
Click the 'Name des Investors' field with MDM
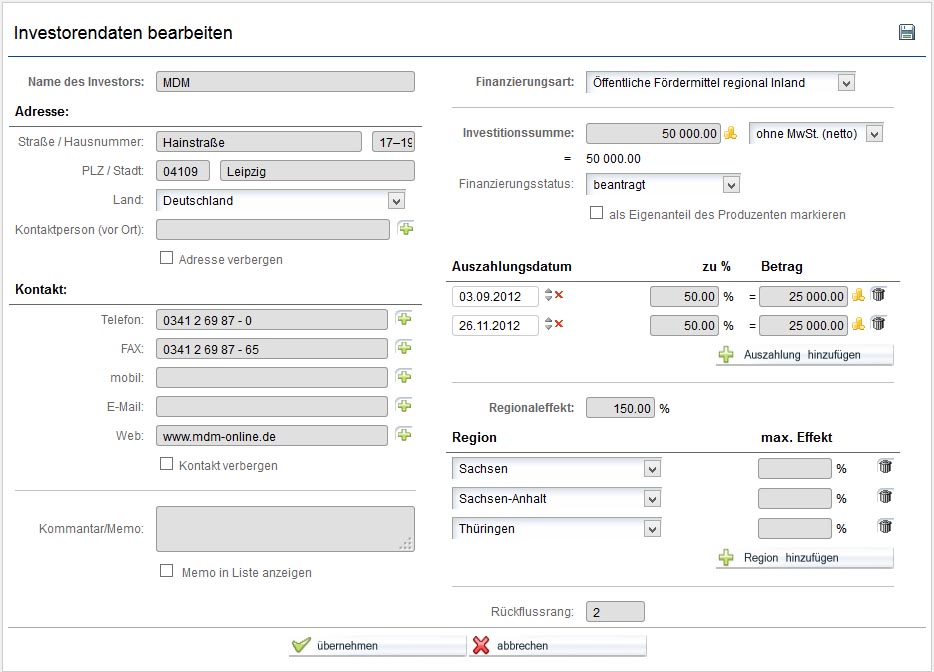(285, 82)
